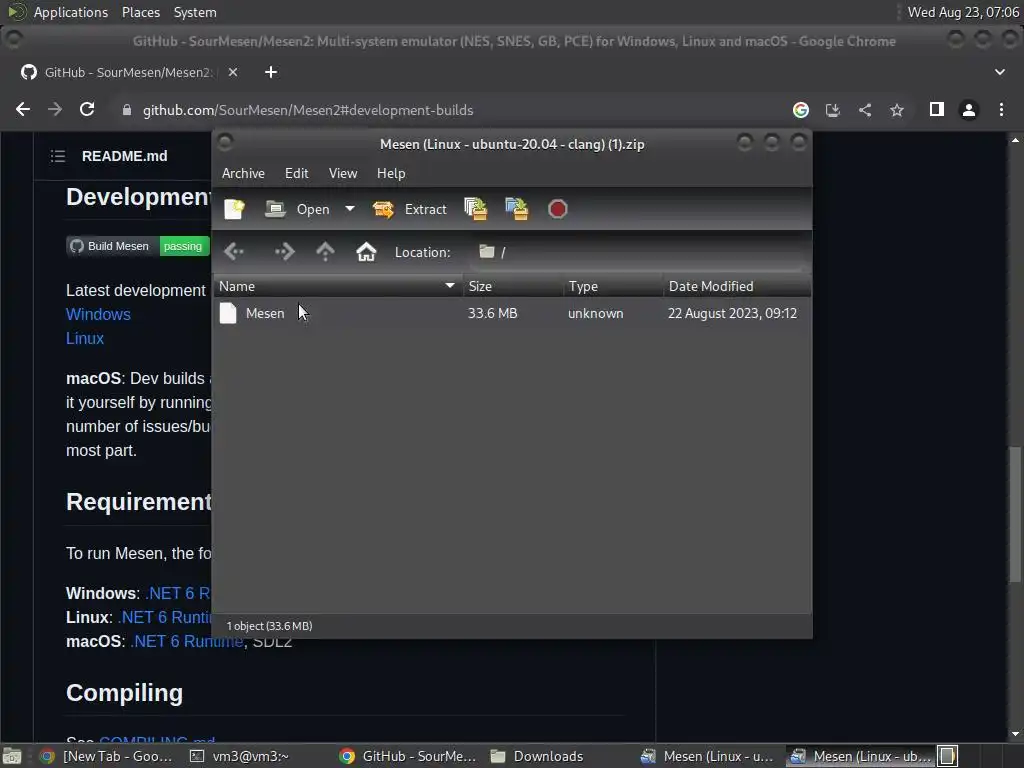The width and height of the screenshot is (1024, 768).
Task: Switch to New Tab Google taskbar item
Action: tap(106, 756)
